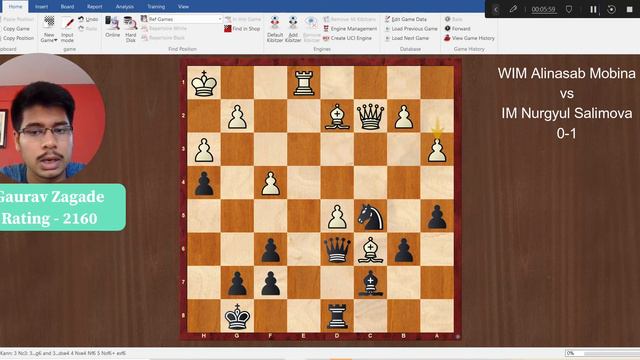Start the Default Kibitzer engine

[275, 29]
